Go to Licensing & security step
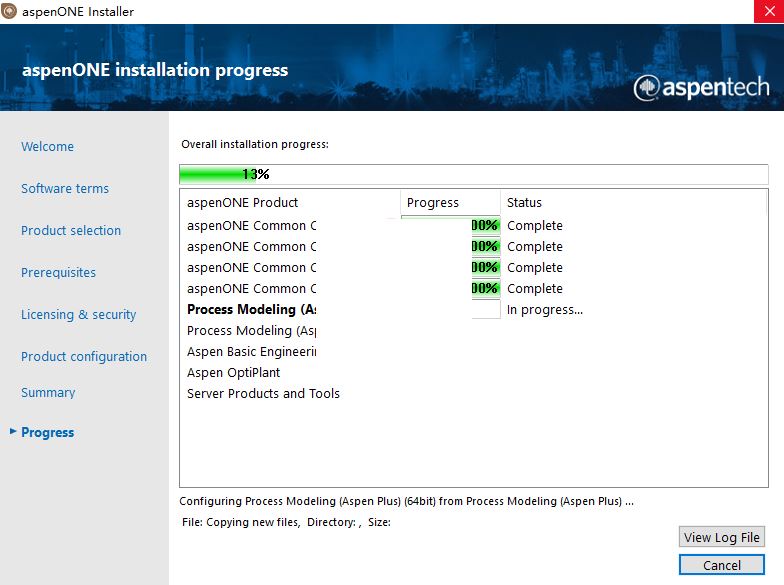Image resolution: width=784 pixels, height=585 pixels. 78,314
